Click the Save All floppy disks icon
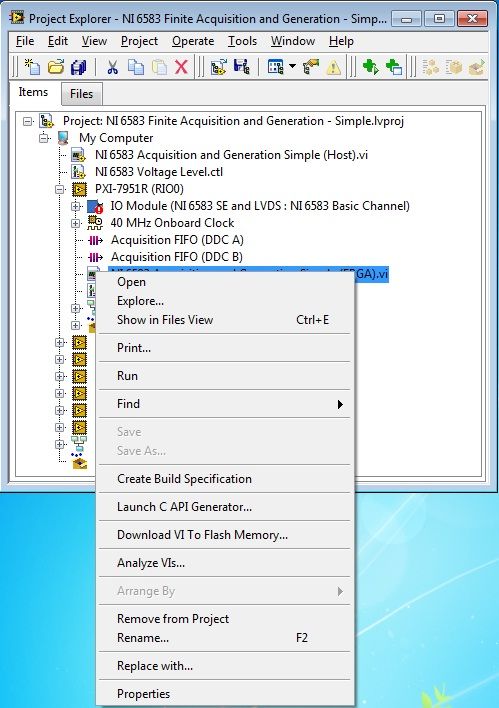 pyautogui.click(x=79, y=67)
